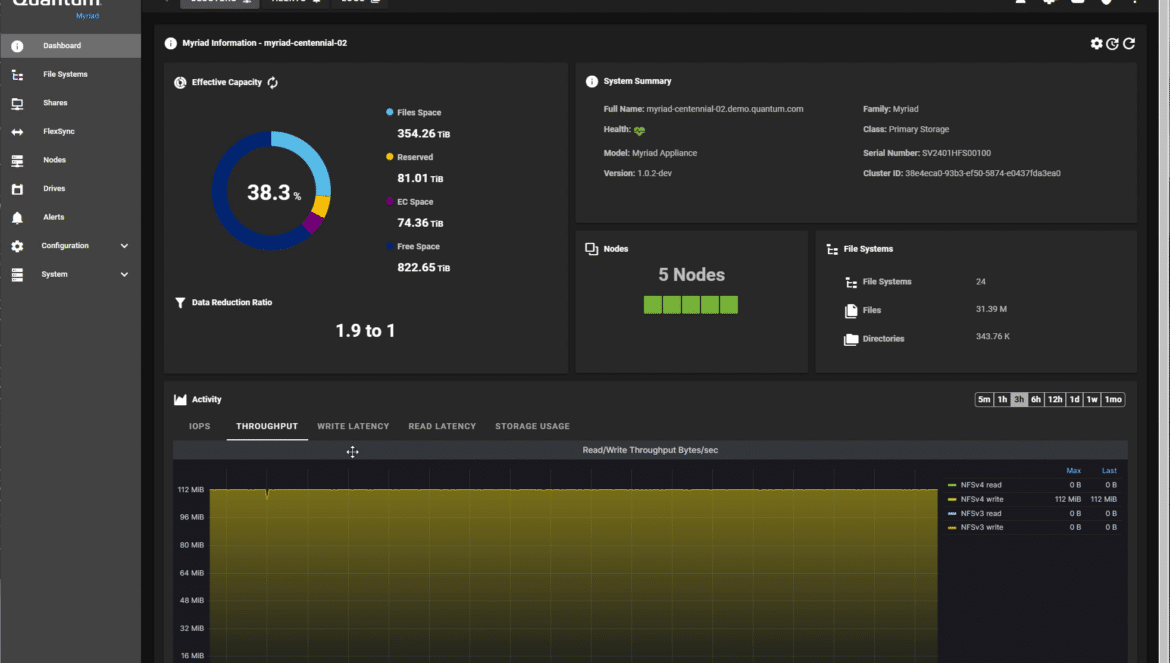Open File Systems from the sidebar icon
1170x663 pixels.
coord(17,75)
